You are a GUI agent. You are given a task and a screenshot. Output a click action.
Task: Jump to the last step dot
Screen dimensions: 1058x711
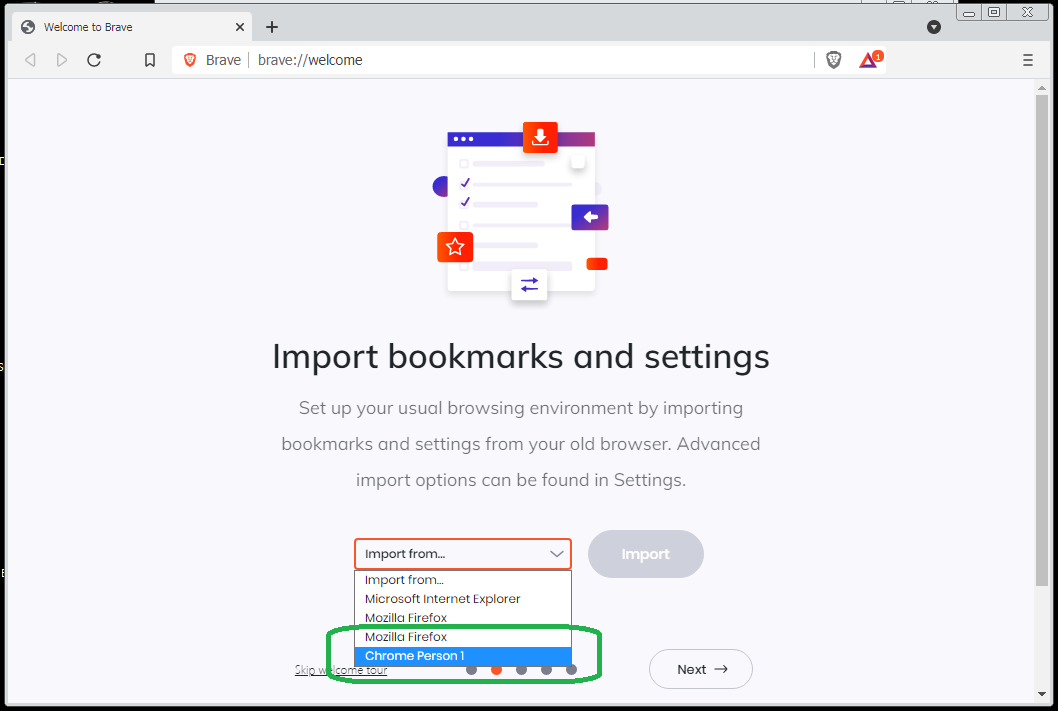point(572,670)
